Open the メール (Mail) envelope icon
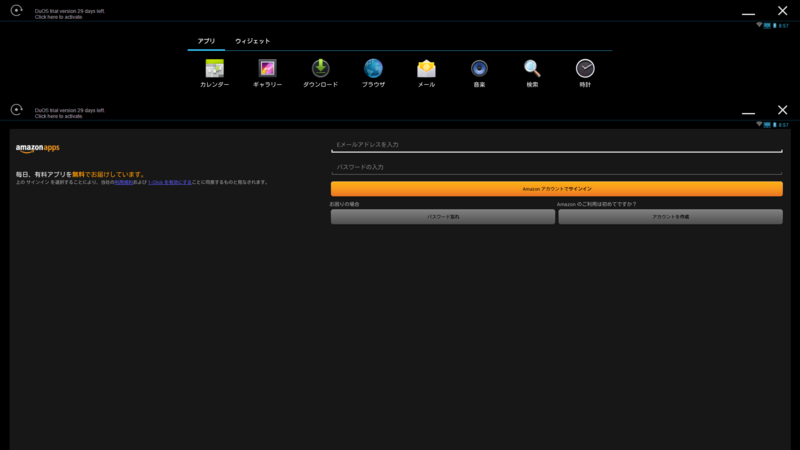The image size is (800, 450). (x=426, y=68)
